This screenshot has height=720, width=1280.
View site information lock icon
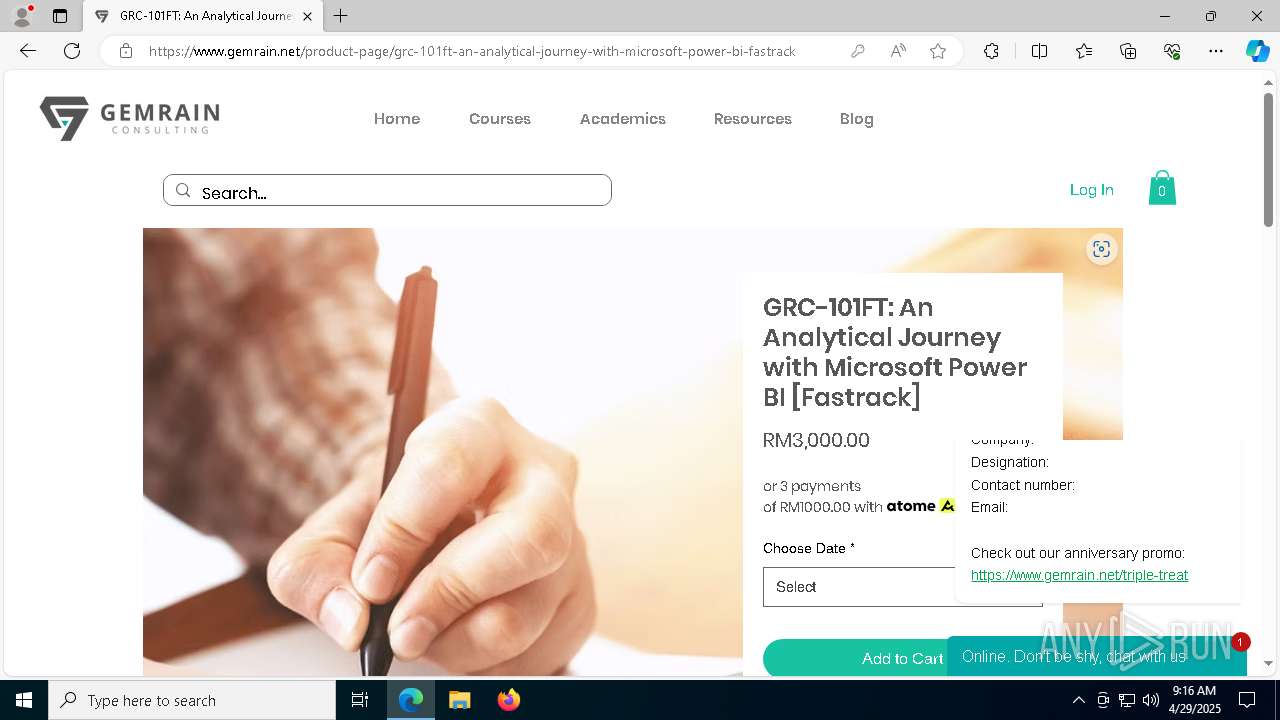[x=126, y=51]
